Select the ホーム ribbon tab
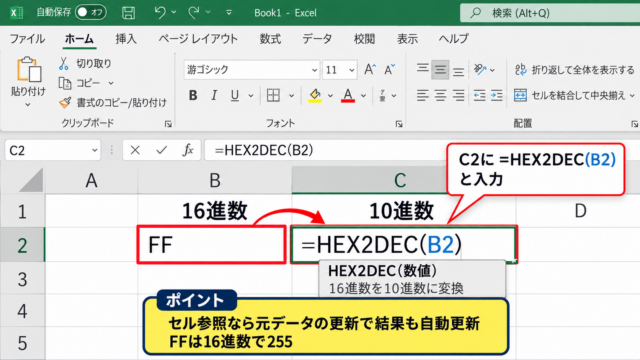 point(79,39)
